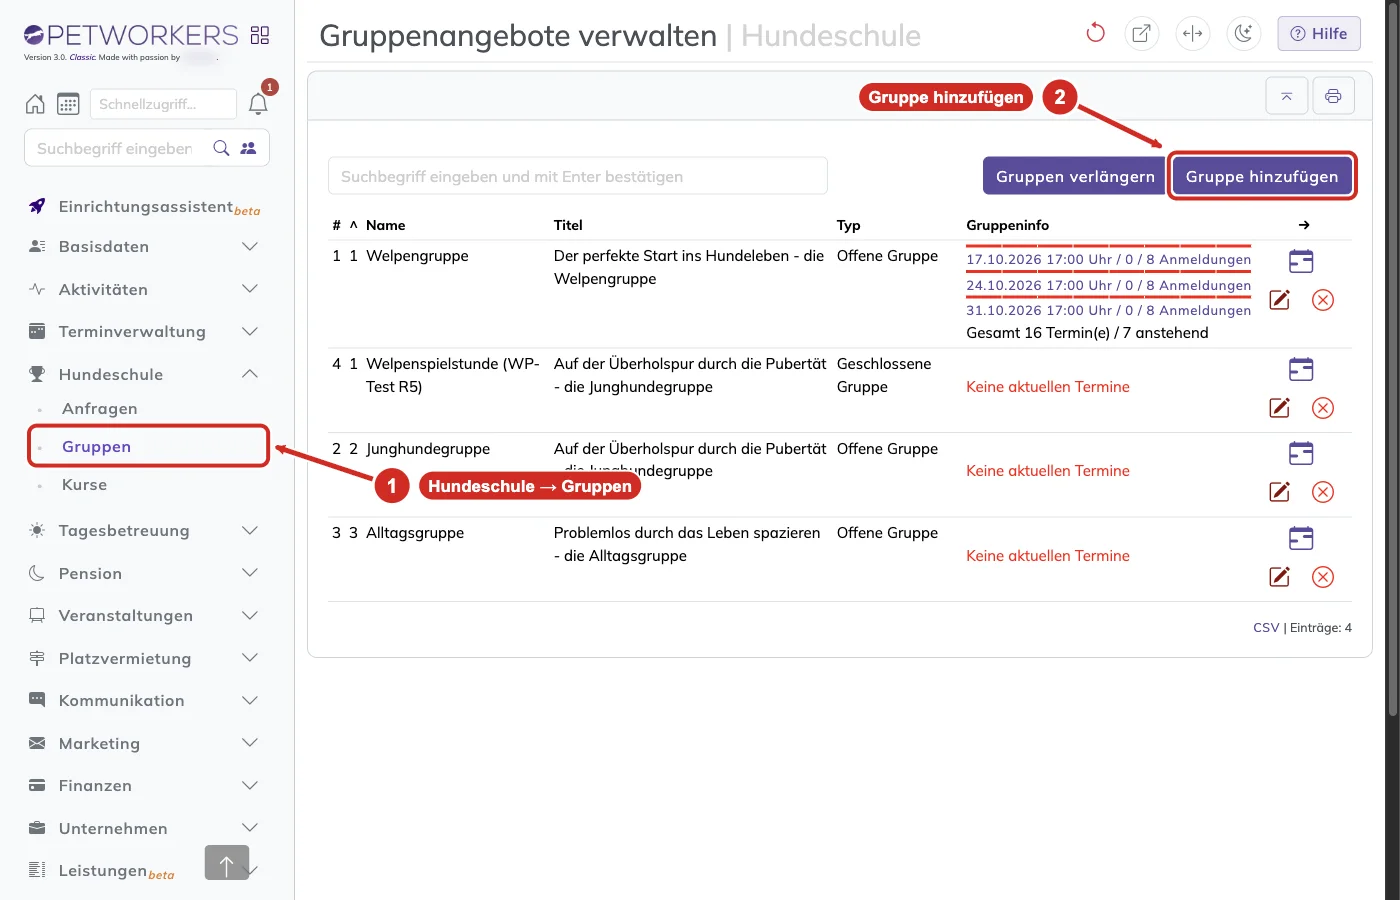Print the group list

click(x=1333, y=96)
